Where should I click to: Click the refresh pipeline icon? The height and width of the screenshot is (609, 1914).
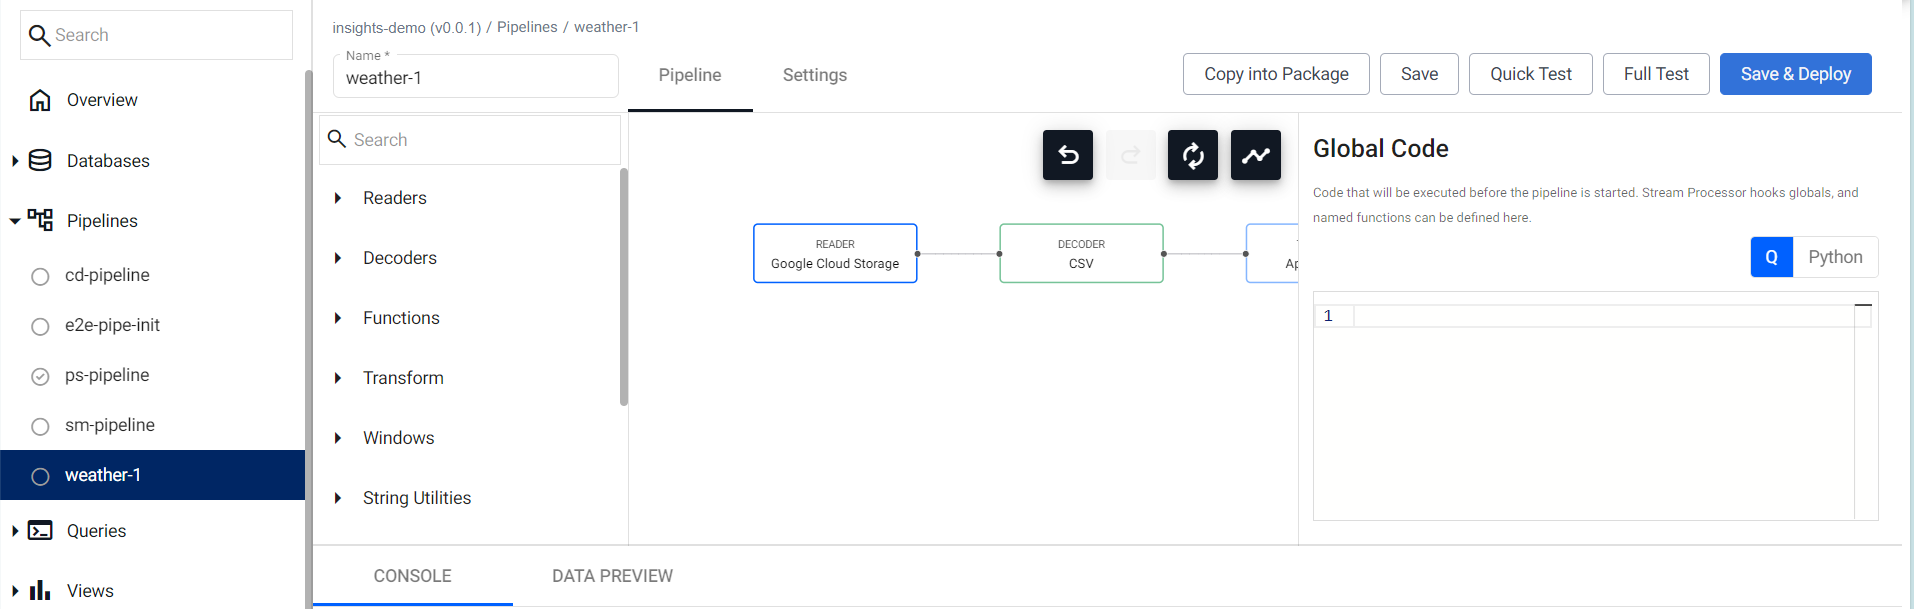tap(1192, 155)
